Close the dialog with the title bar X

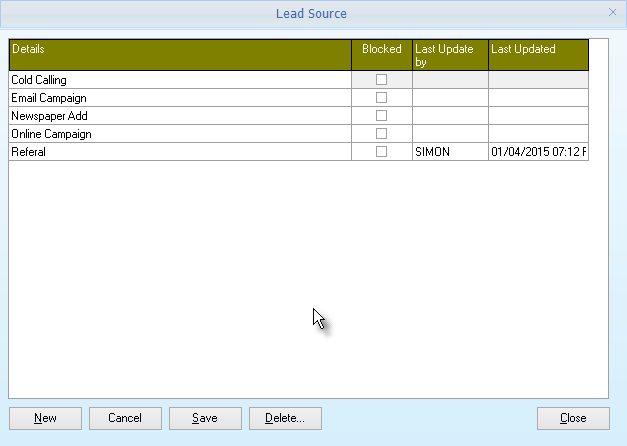click(612, 13)
